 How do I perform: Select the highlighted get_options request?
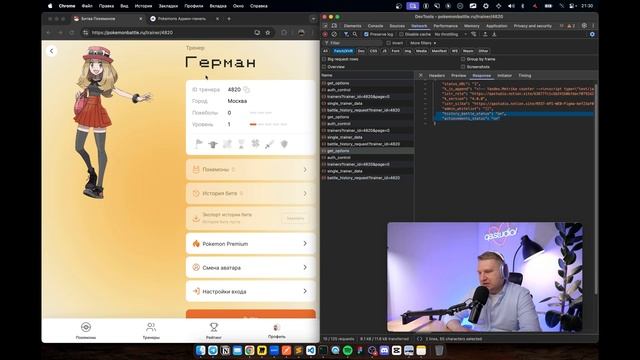pos(367,151)
